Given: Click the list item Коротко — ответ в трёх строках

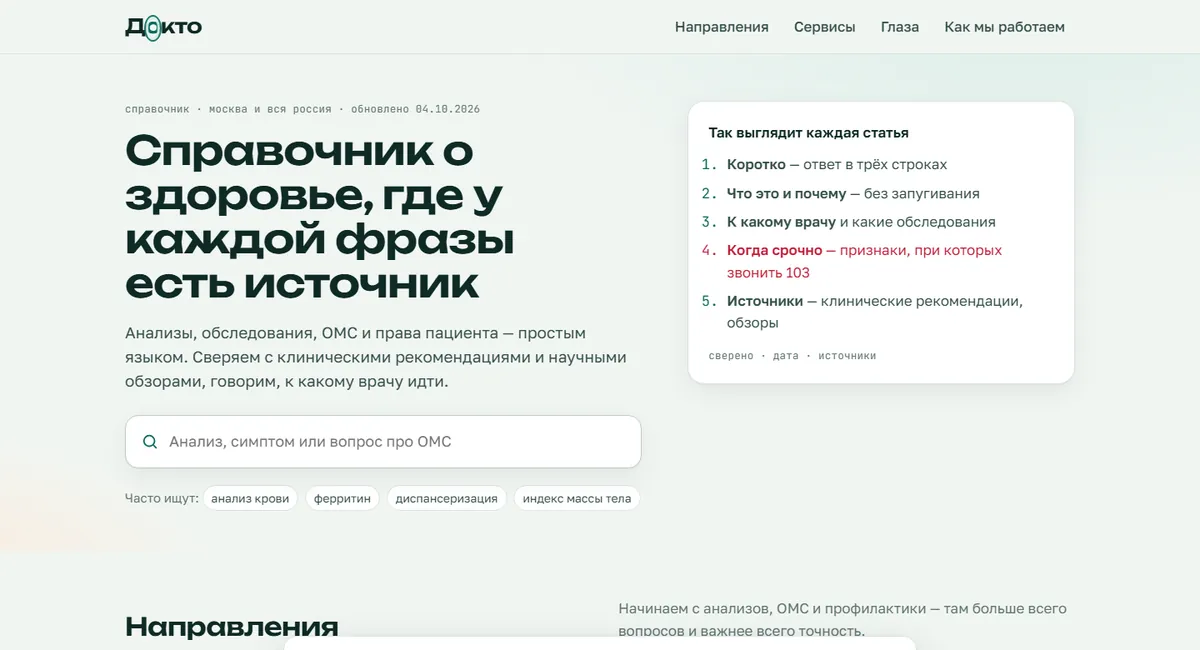Looking at the screenshot, I should 837,165.
